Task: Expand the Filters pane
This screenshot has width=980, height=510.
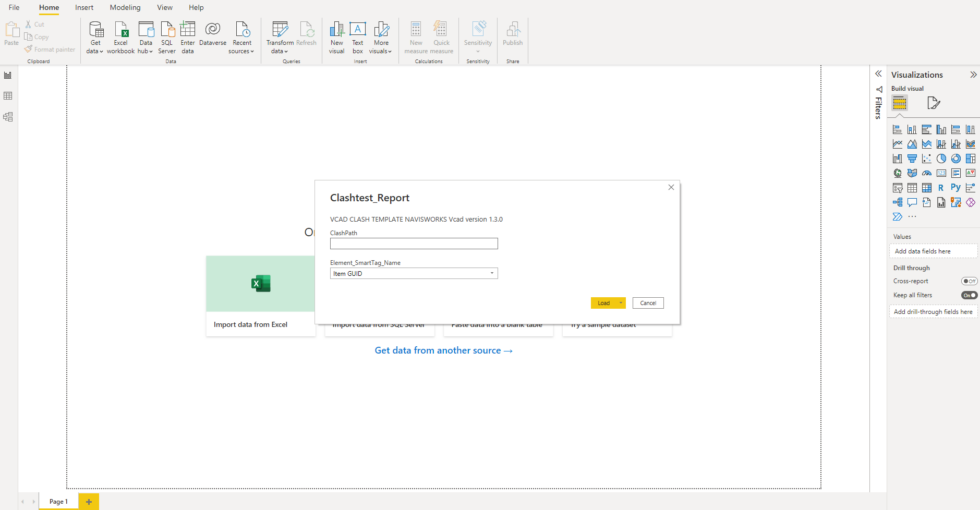Action: [878, 74]
